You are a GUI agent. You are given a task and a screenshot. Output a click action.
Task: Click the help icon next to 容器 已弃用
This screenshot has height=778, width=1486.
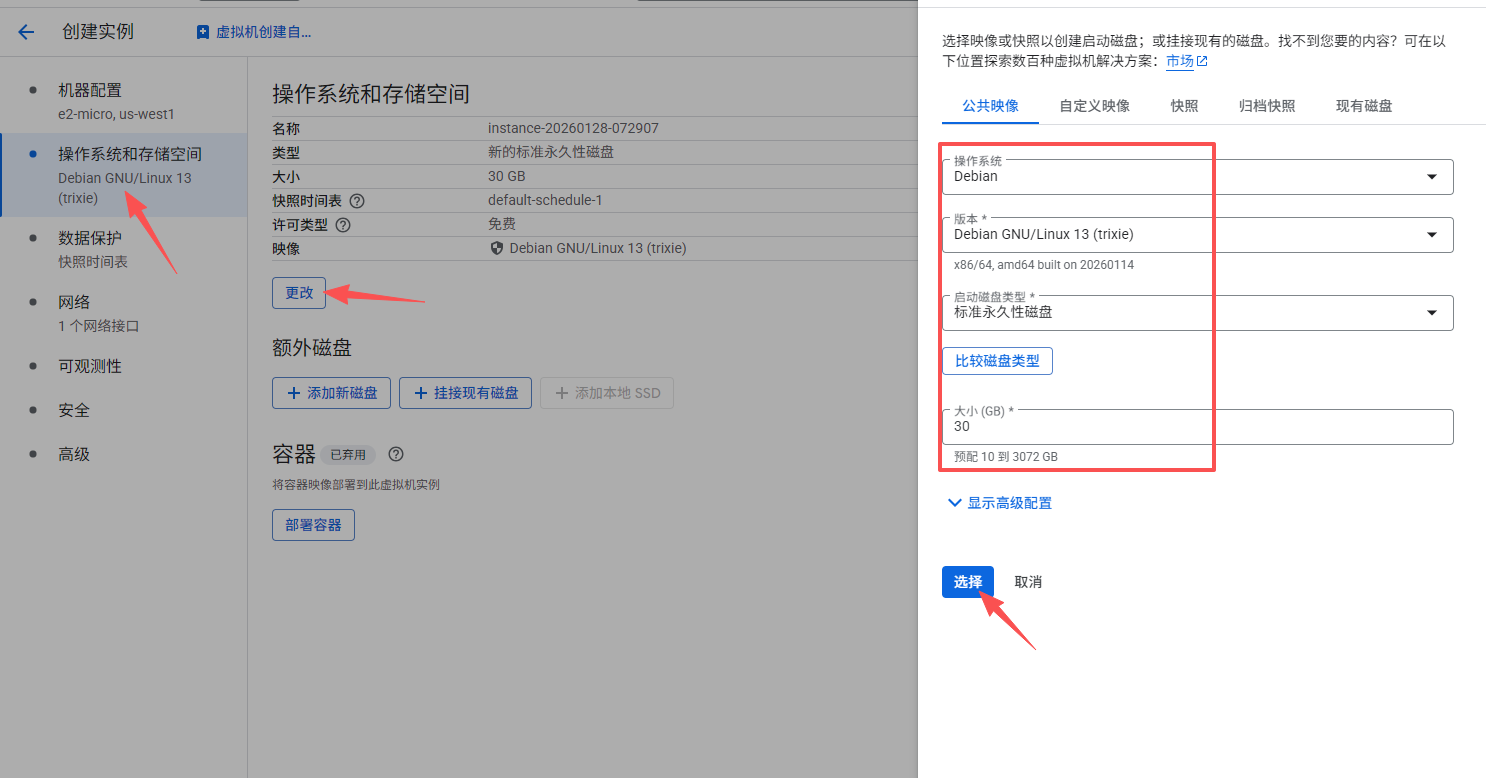396,455
